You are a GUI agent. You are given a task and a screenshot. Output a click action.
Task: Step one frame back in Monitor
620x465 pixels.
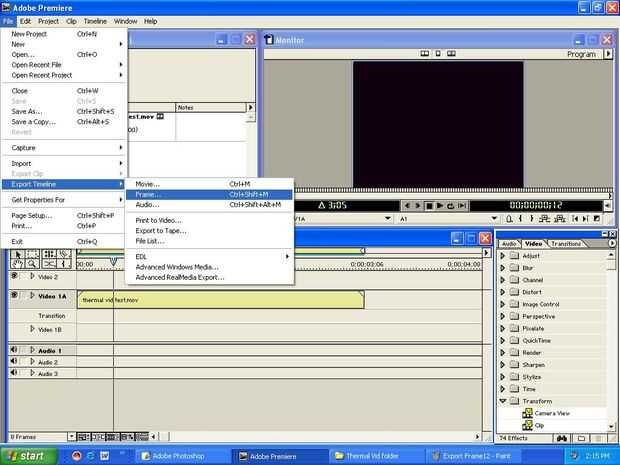407,206
